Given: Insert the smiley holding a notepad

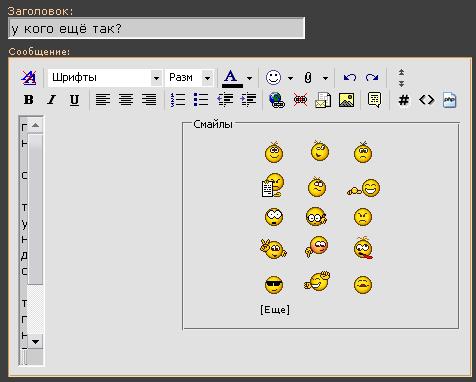Looking at the screenshot, I should click(273, 185).
